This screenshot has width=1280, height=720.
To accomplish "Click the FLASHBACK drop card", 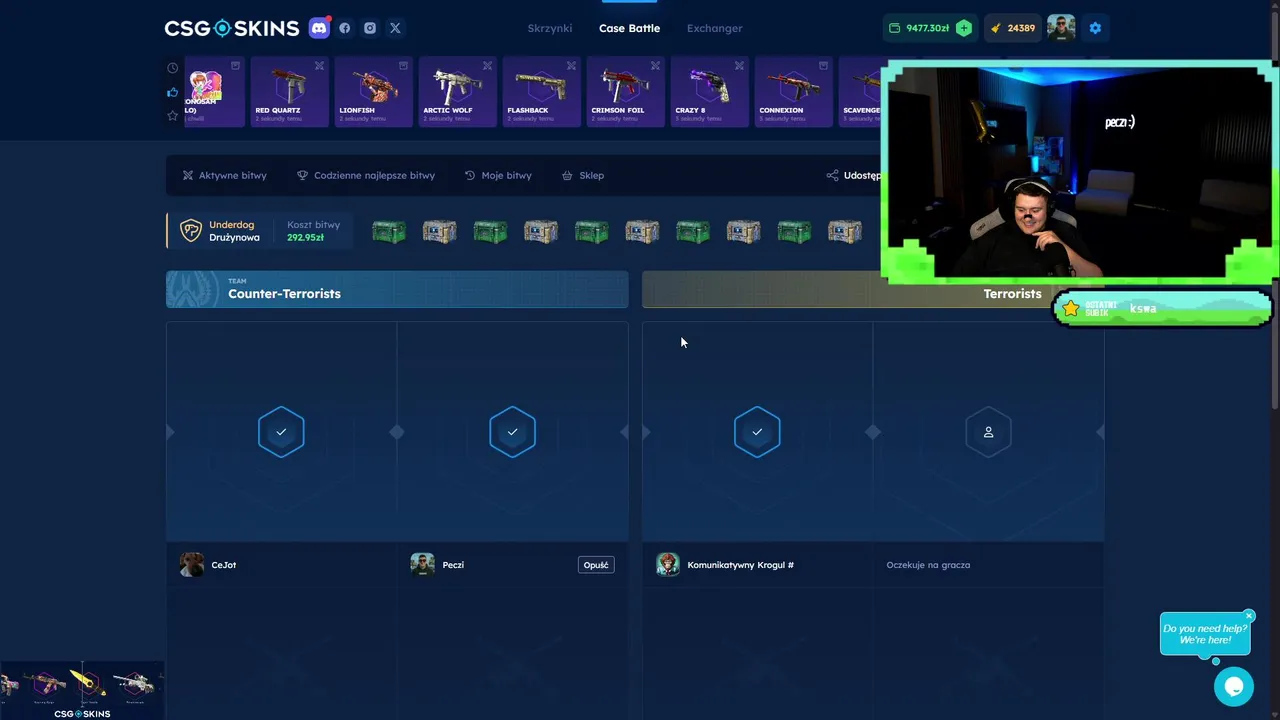I will [x=542, y=92].
